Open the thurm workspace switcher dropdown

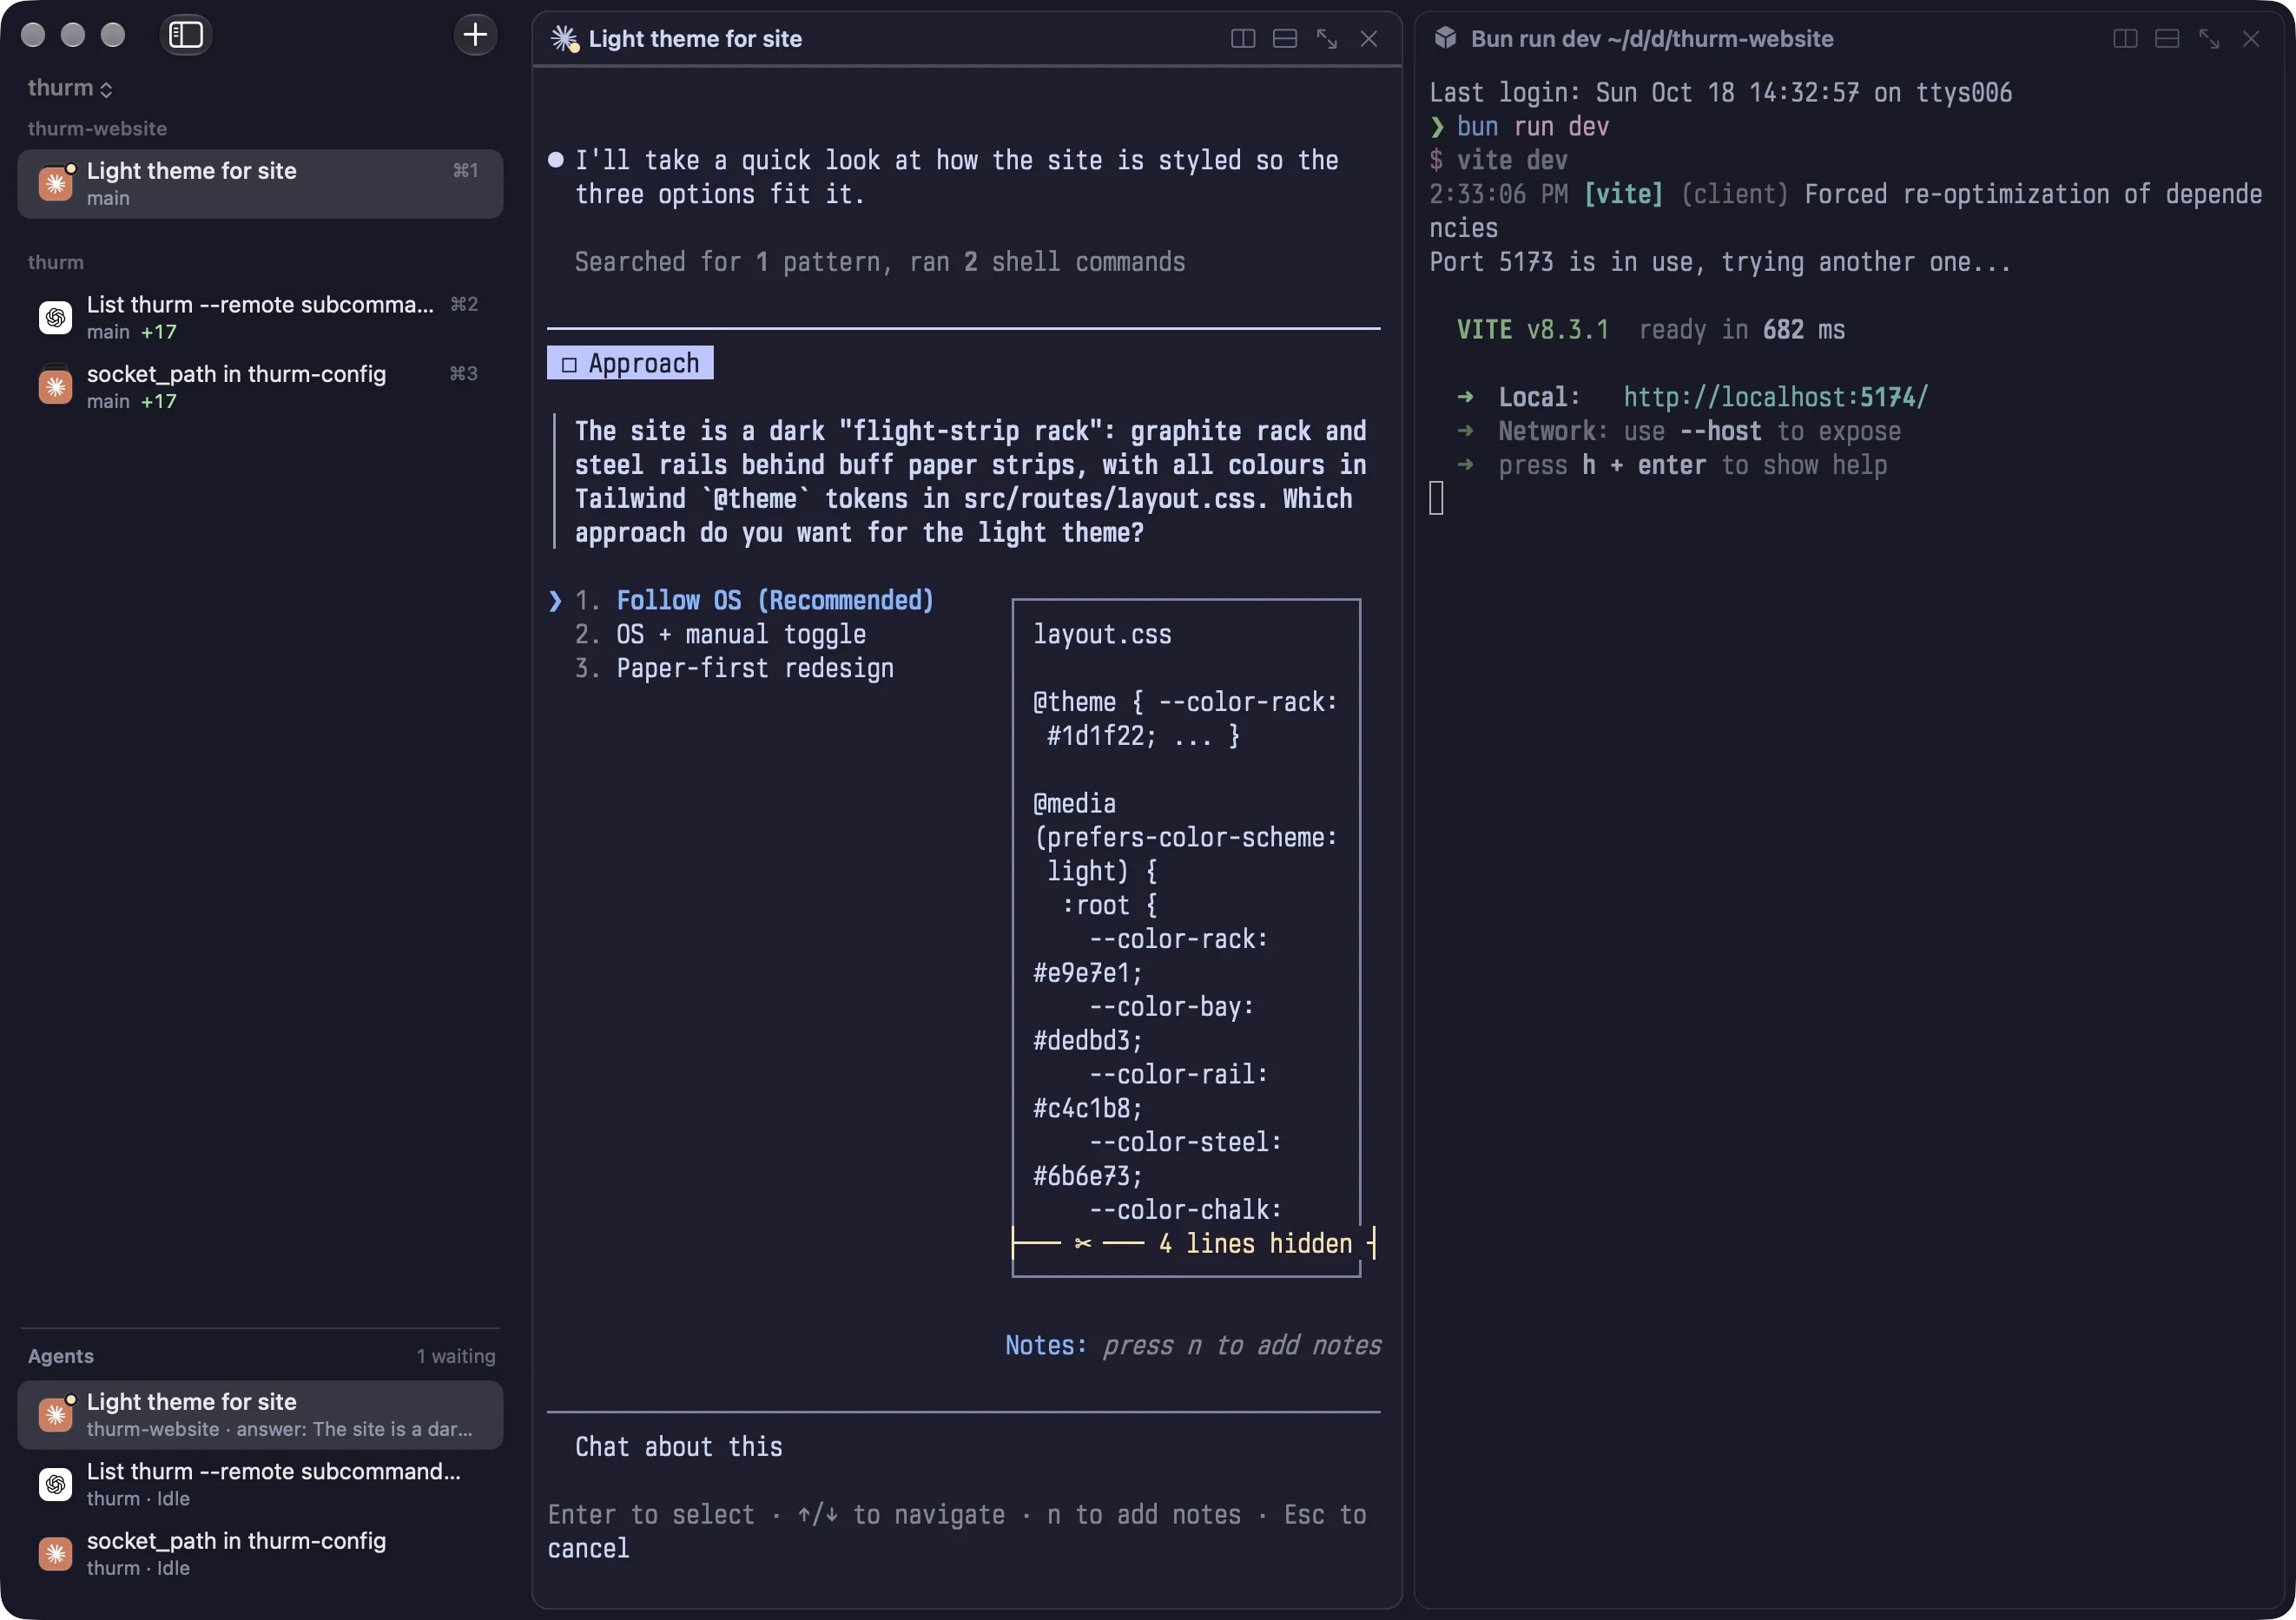pyautogui.click(x=70, y=88)
